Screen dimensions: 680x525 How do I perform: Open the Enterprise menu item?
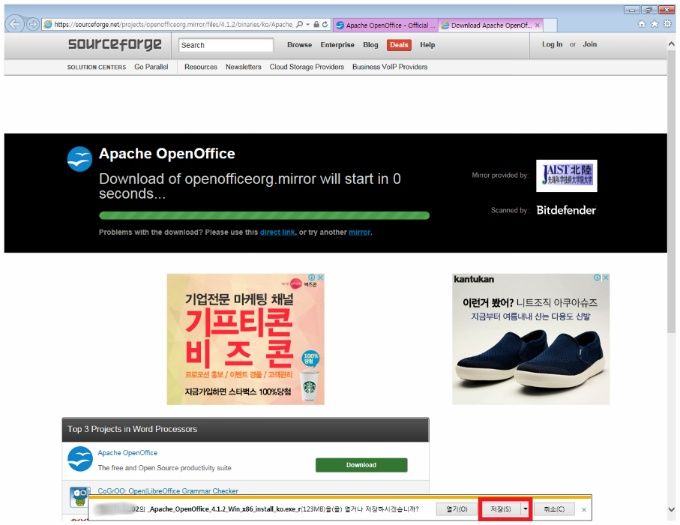pos(337,45)
